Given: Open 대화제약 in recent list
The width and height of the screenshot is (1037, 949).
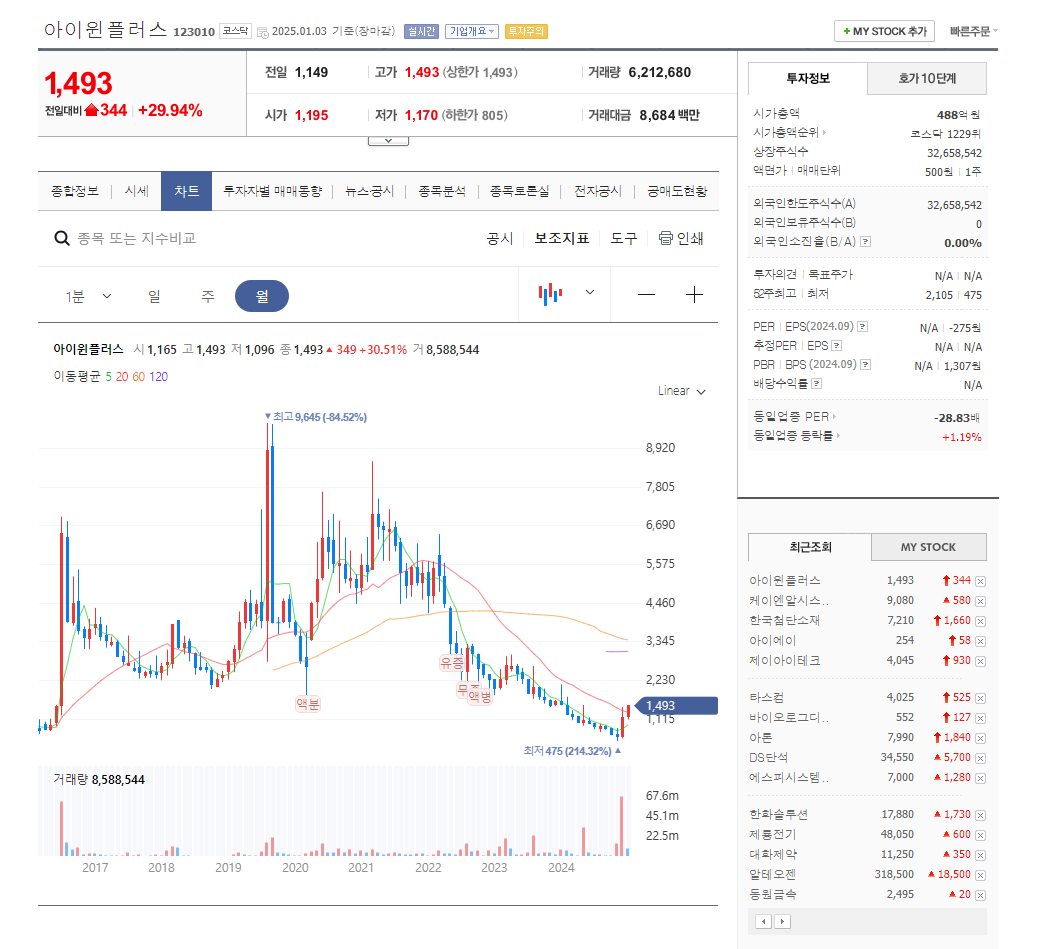Looking at the screenshot, I should coord(773,854).
